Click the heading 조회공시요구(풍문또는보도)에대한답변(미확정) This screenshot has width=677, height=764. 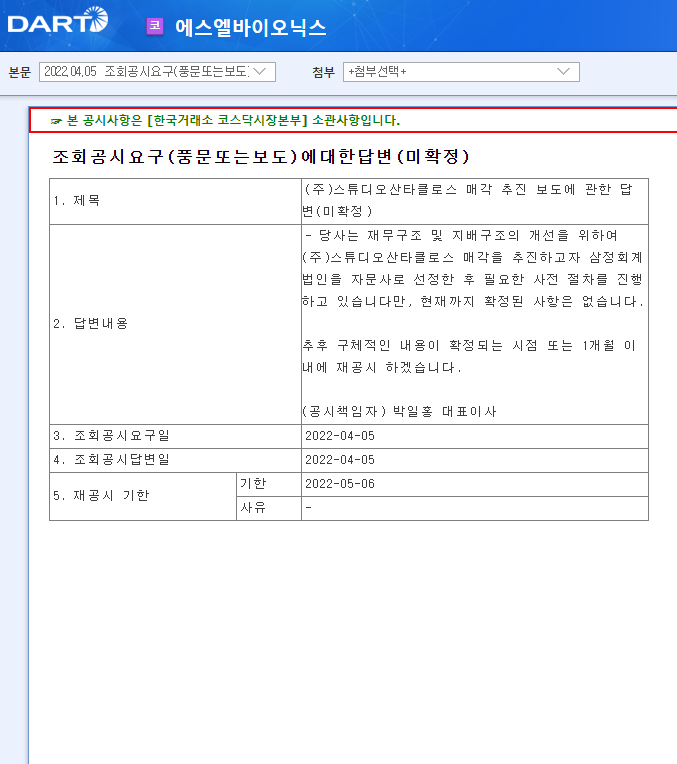click(x=261, y=156)
